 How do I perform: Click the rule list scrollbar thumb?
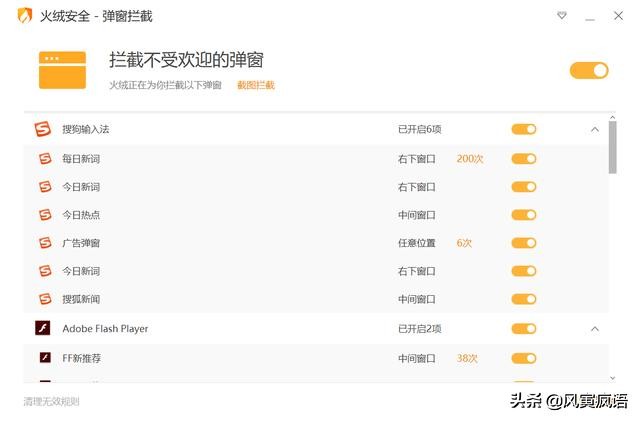(612, 147)
